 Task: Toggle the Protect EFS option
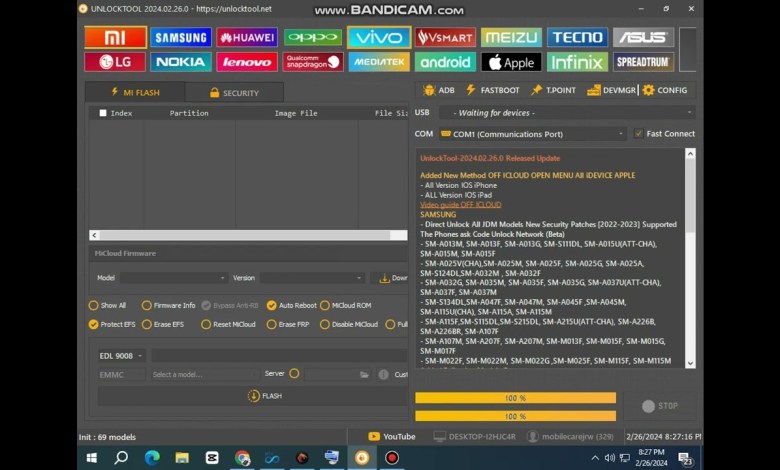[x=112, y=324]
